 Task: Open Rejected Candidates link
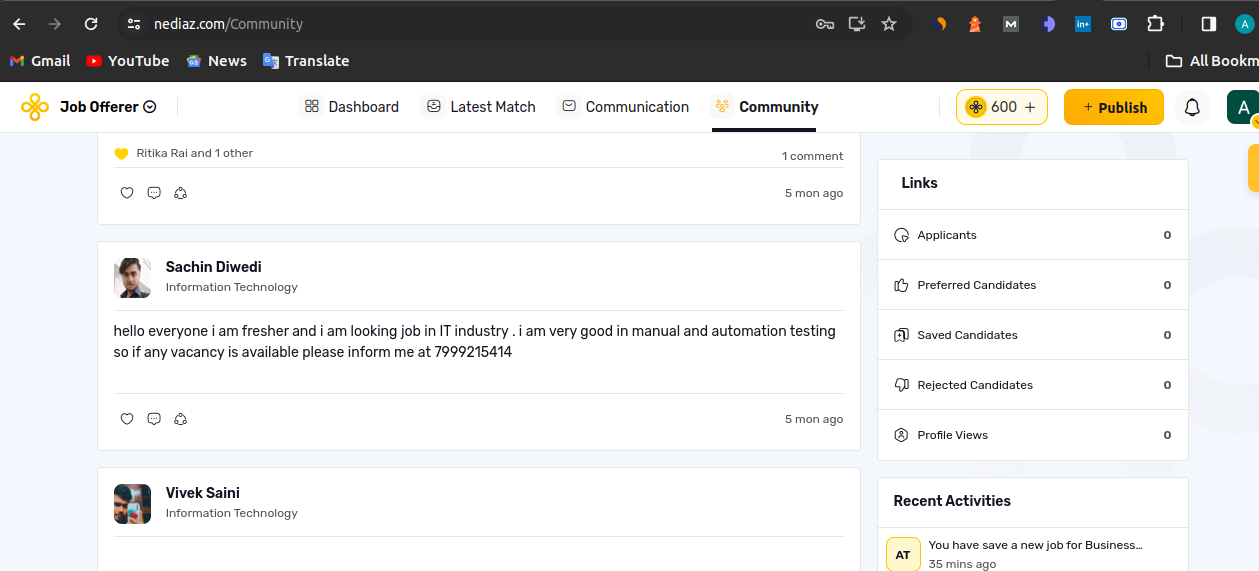click(974, 385)
